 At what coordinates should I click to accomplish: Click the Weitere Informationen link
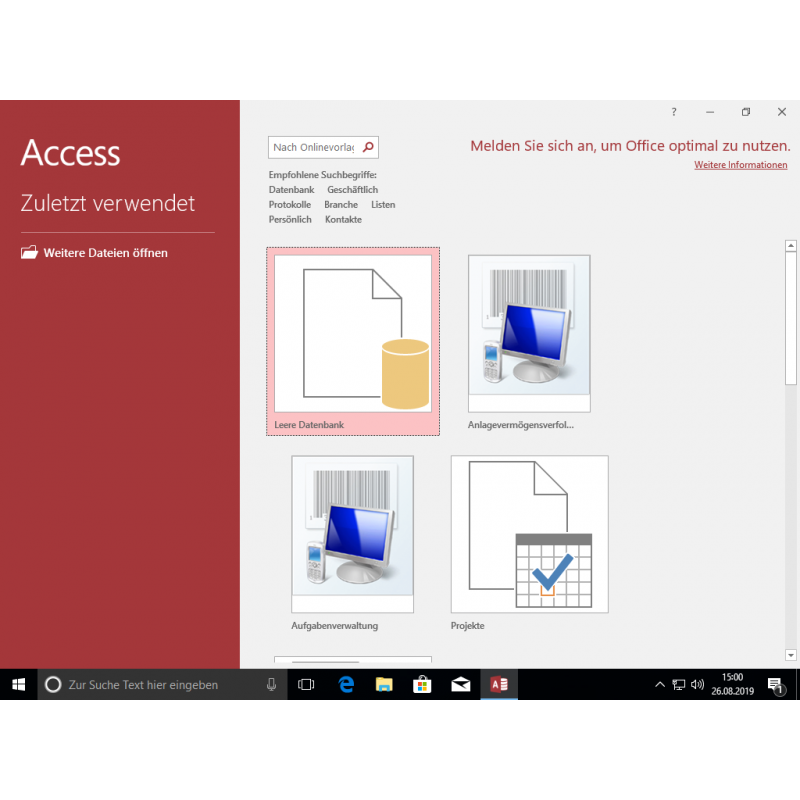click(740, 165)
